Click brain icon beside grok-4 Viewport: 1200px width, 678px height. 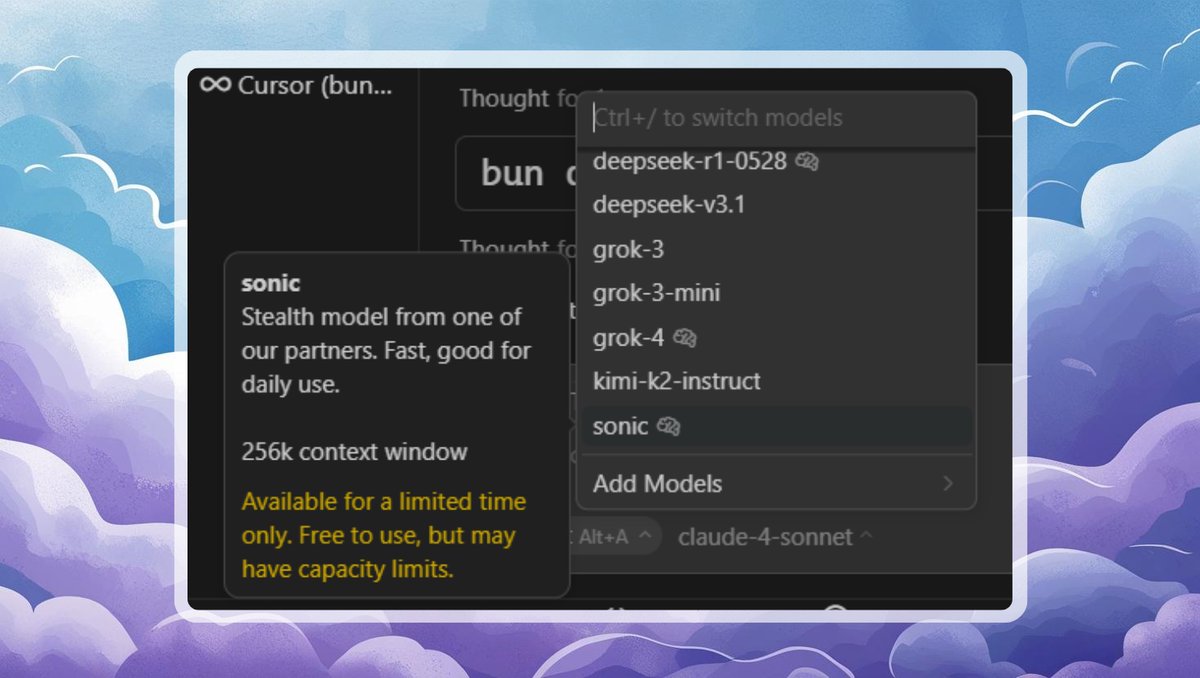pyautogui.click(x=685, y=338)
